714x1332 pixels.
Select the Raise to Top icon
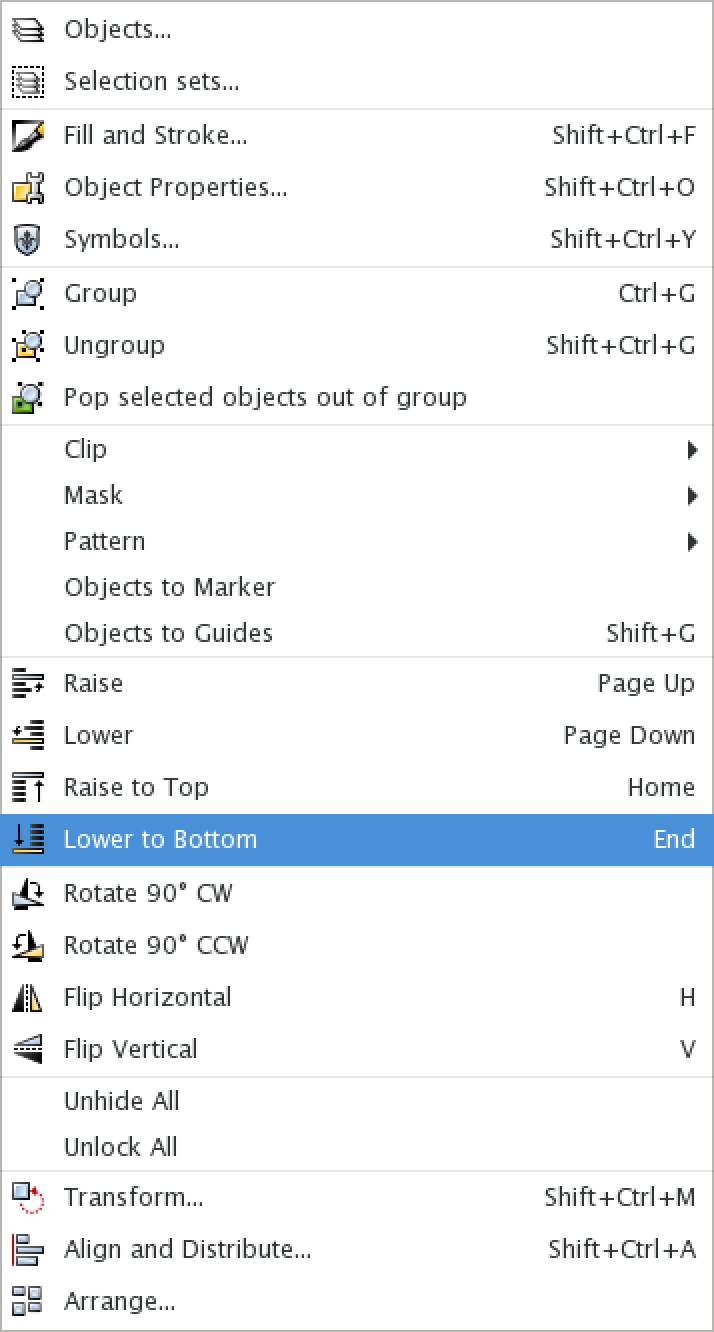(27, 787)
